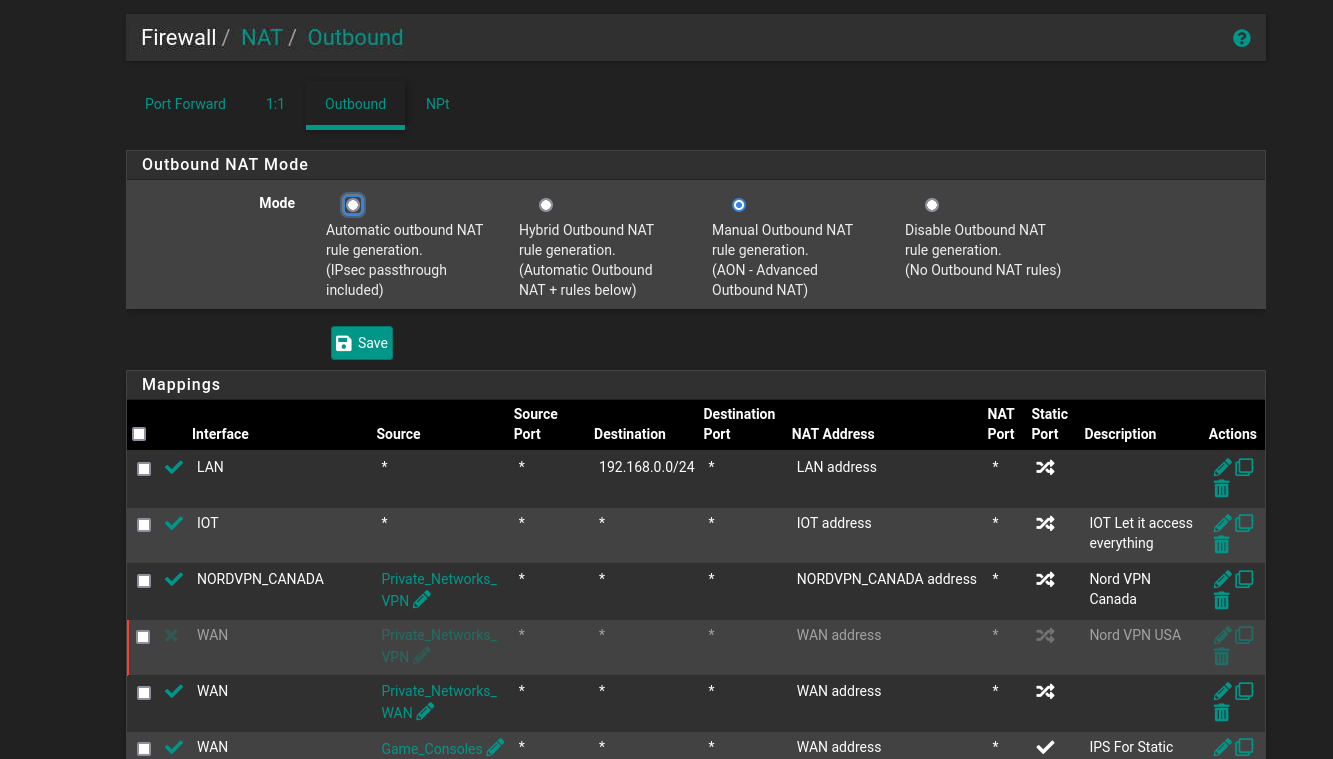Click the 'IOT address' NAT cell
This screenshot has height=759, width=1333.
click(x=834, y=523)
